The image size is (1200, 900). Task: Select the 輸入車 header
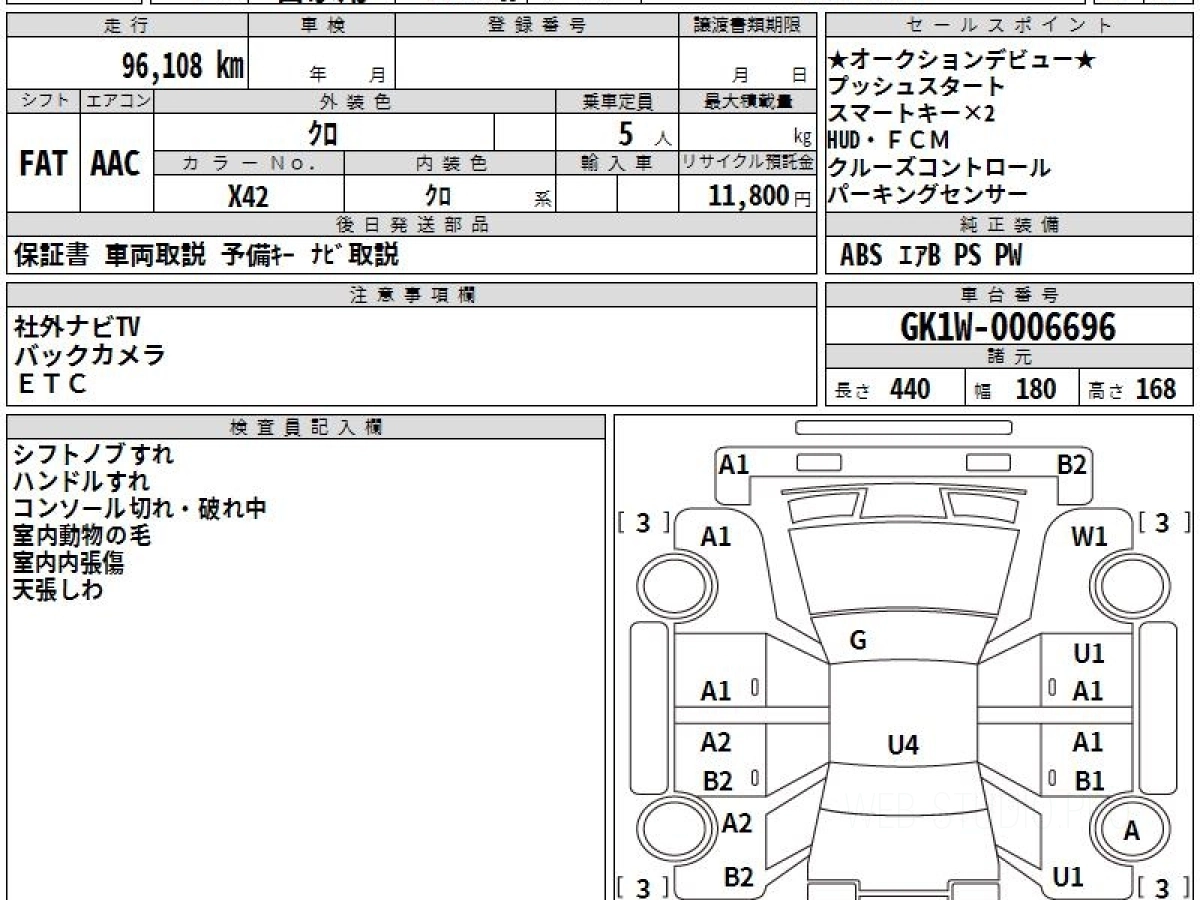tap(617, 163)
